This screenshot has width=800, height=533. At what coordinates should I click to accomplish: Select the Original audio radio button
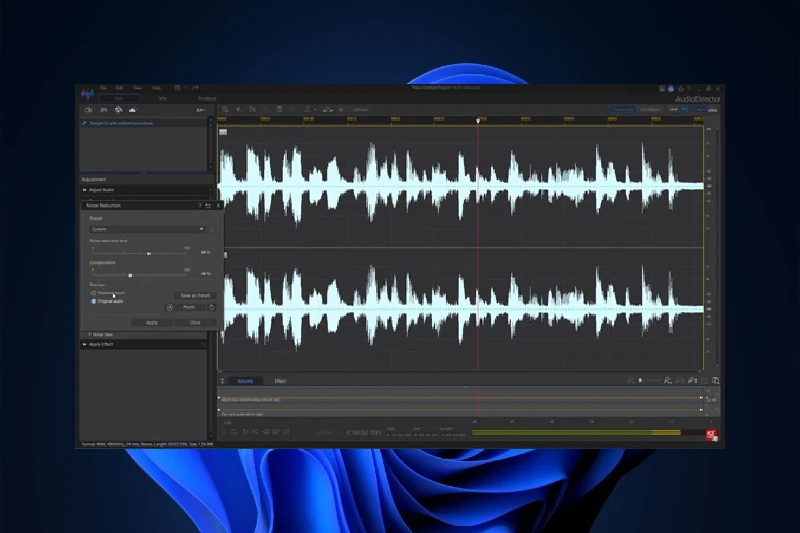click(x=94, y=300)
